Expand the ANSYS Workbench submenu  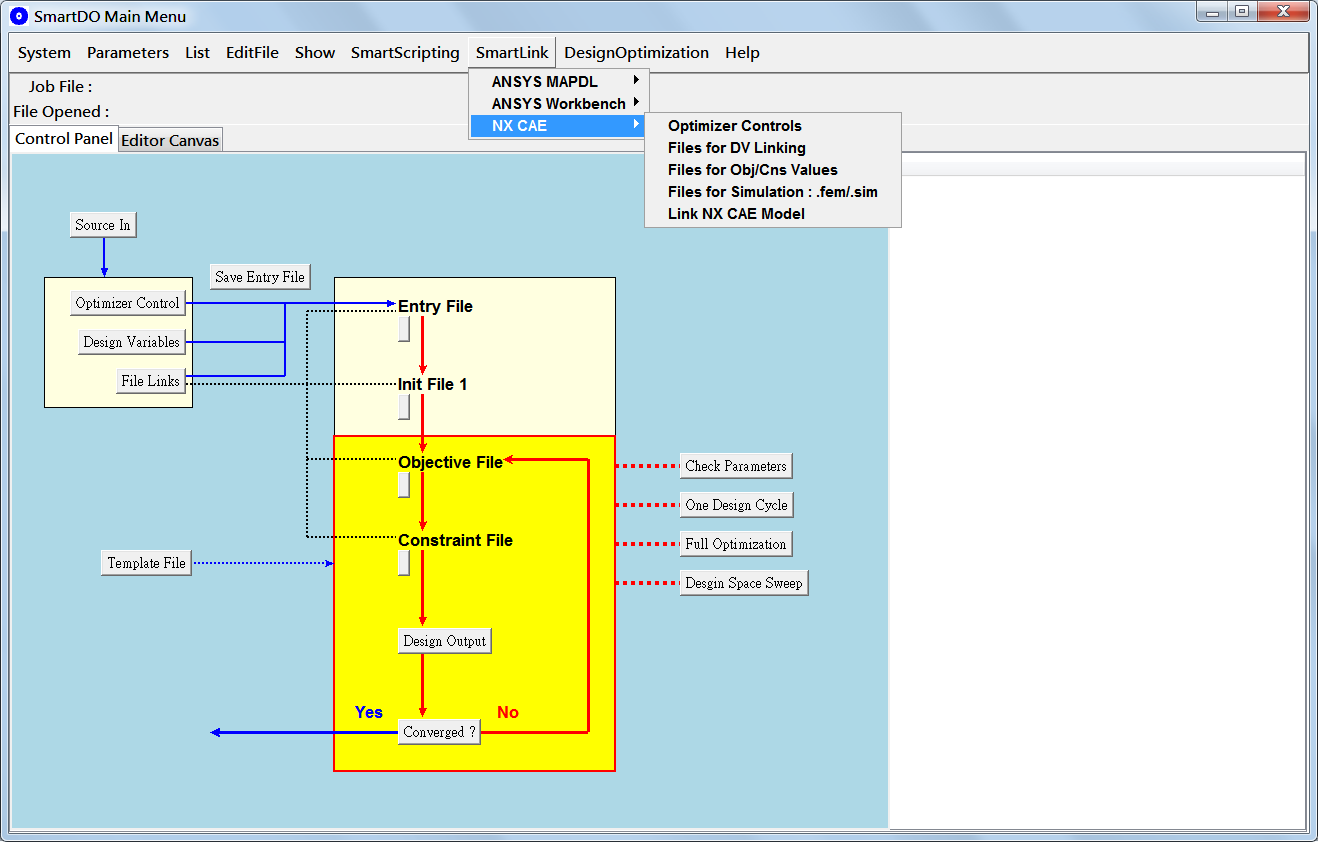559,103
